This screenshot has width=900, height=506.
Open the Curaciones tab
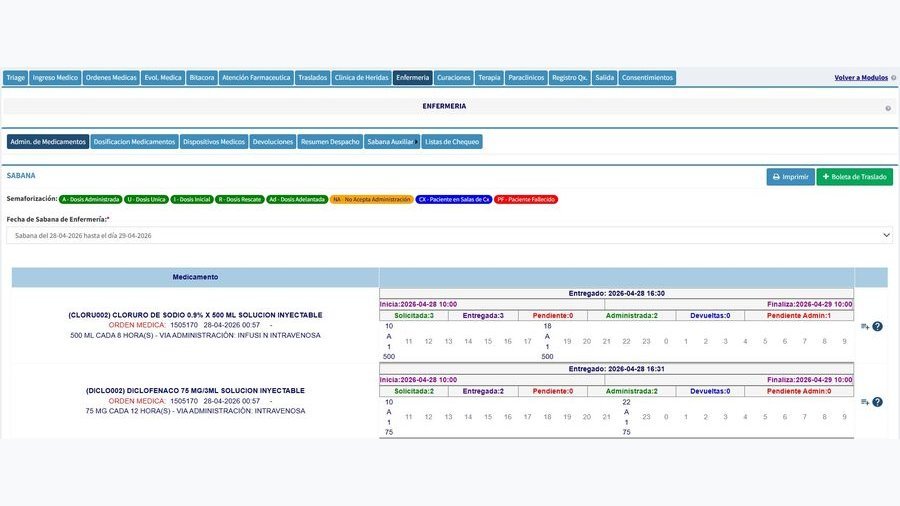pos(453,77)
